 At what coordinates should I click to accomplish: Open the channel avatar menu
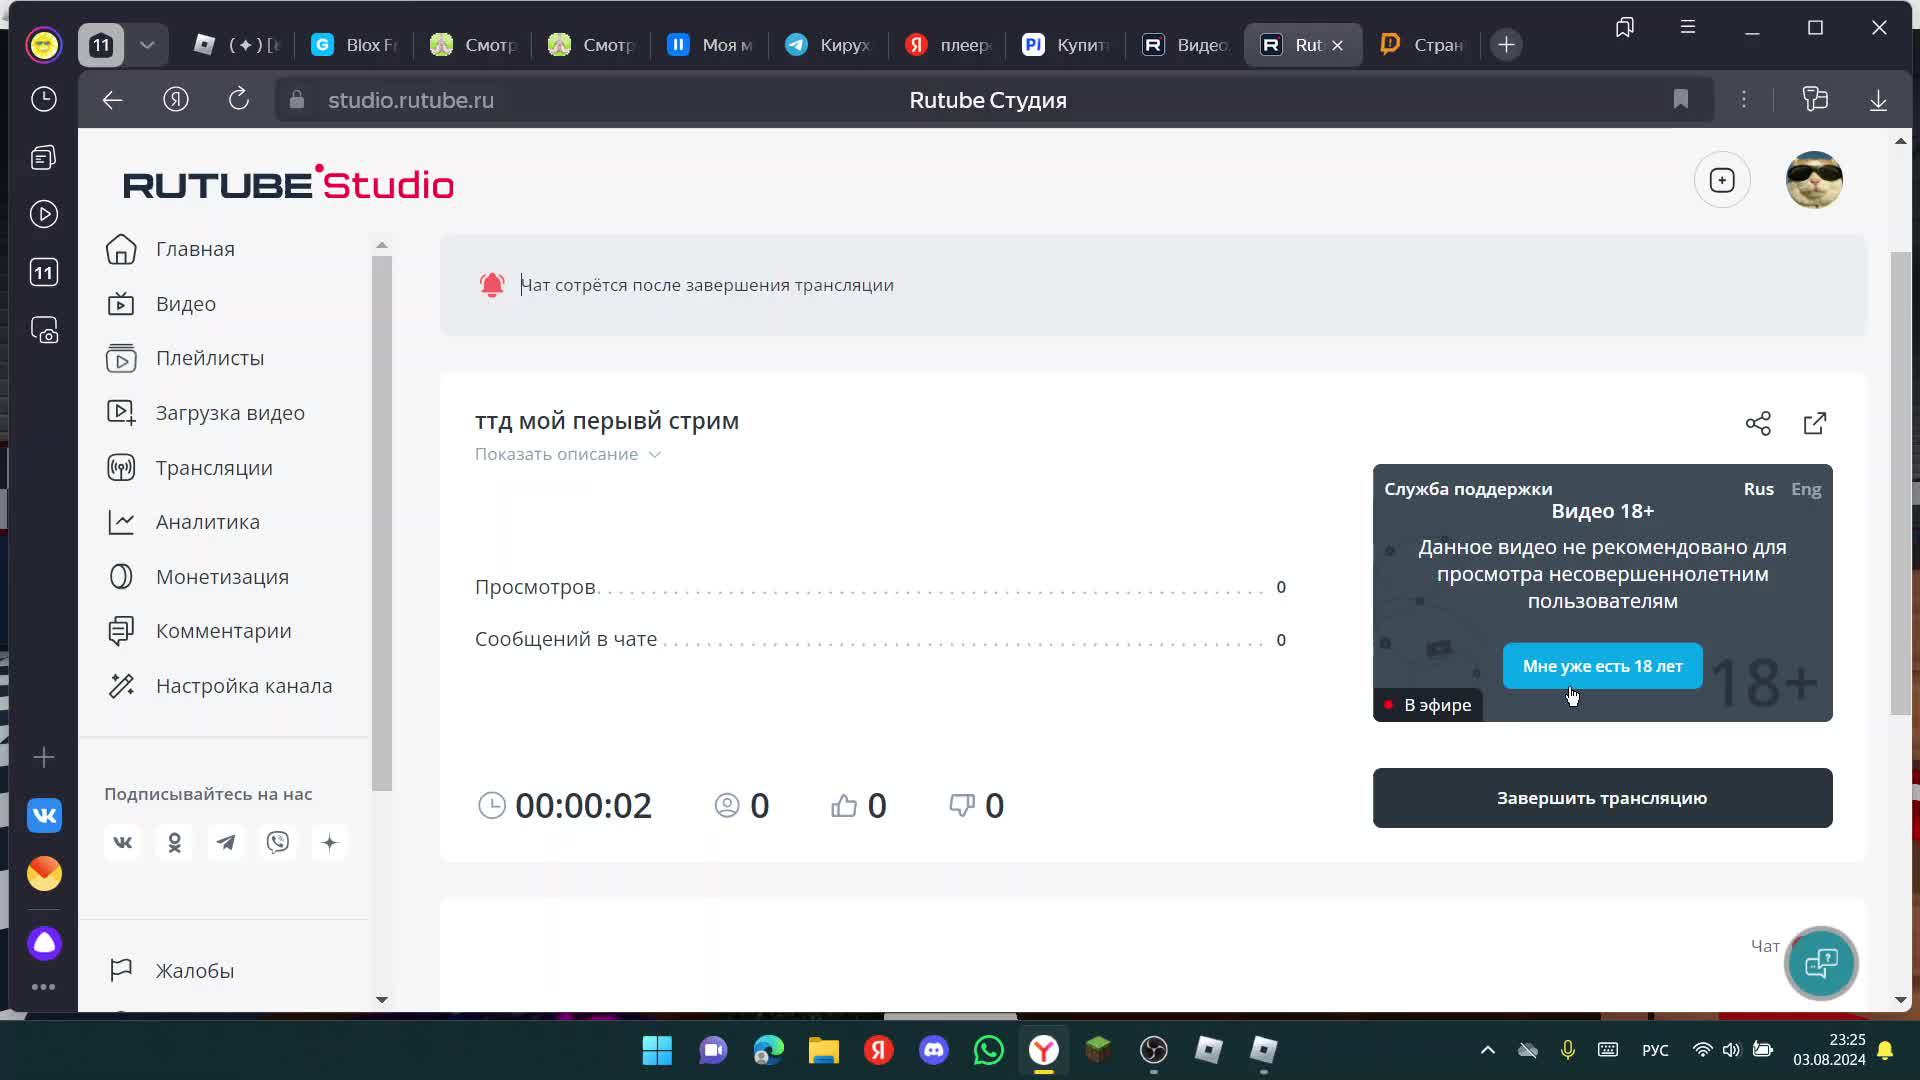click(1814, 179)
